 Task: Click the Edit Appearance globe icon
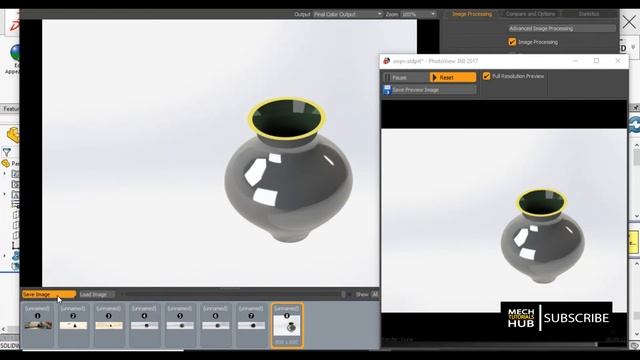15,53
